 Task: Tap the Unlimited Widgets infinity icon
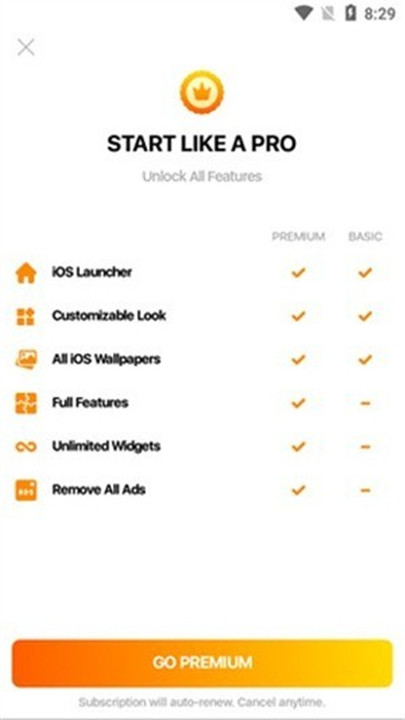click(26, 446)
